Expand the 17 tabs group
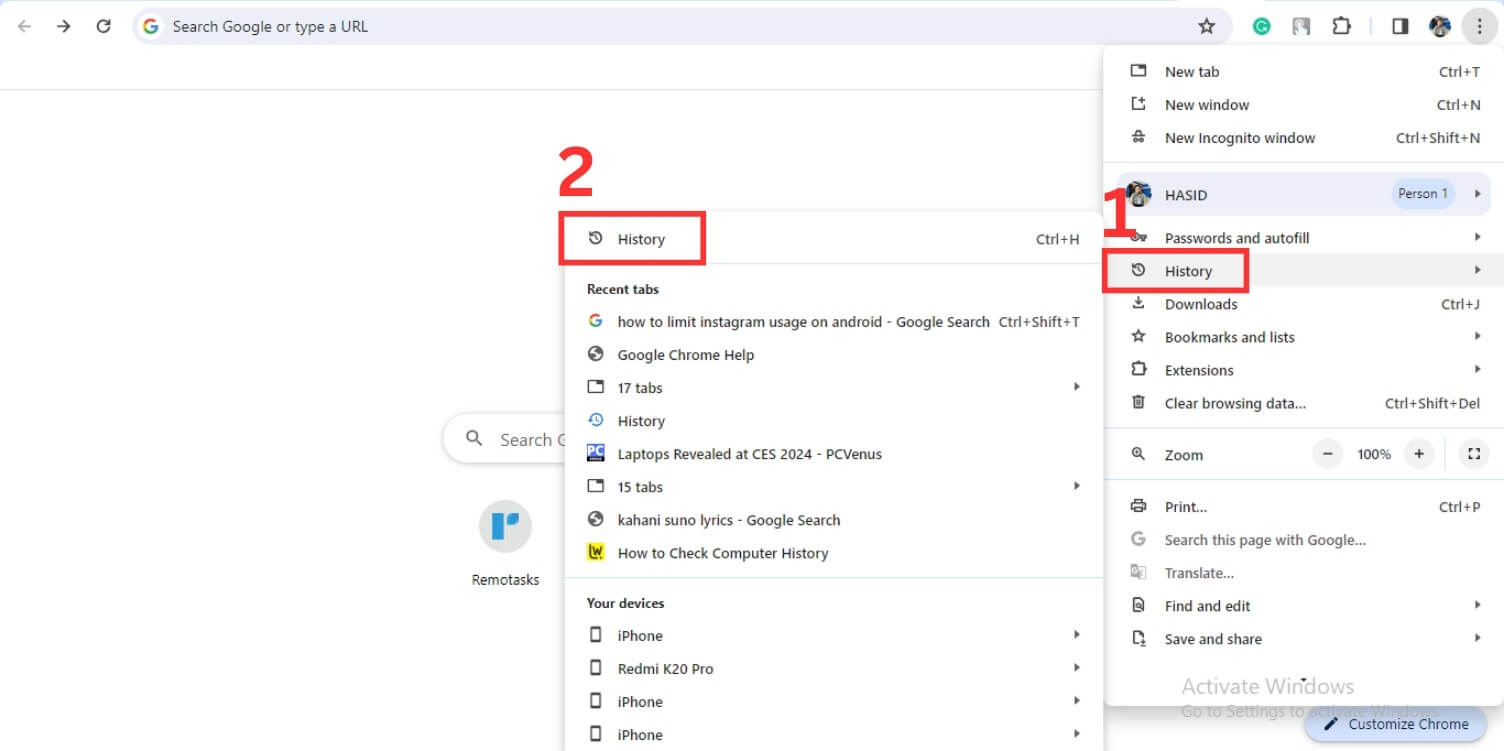 [833, 388]
